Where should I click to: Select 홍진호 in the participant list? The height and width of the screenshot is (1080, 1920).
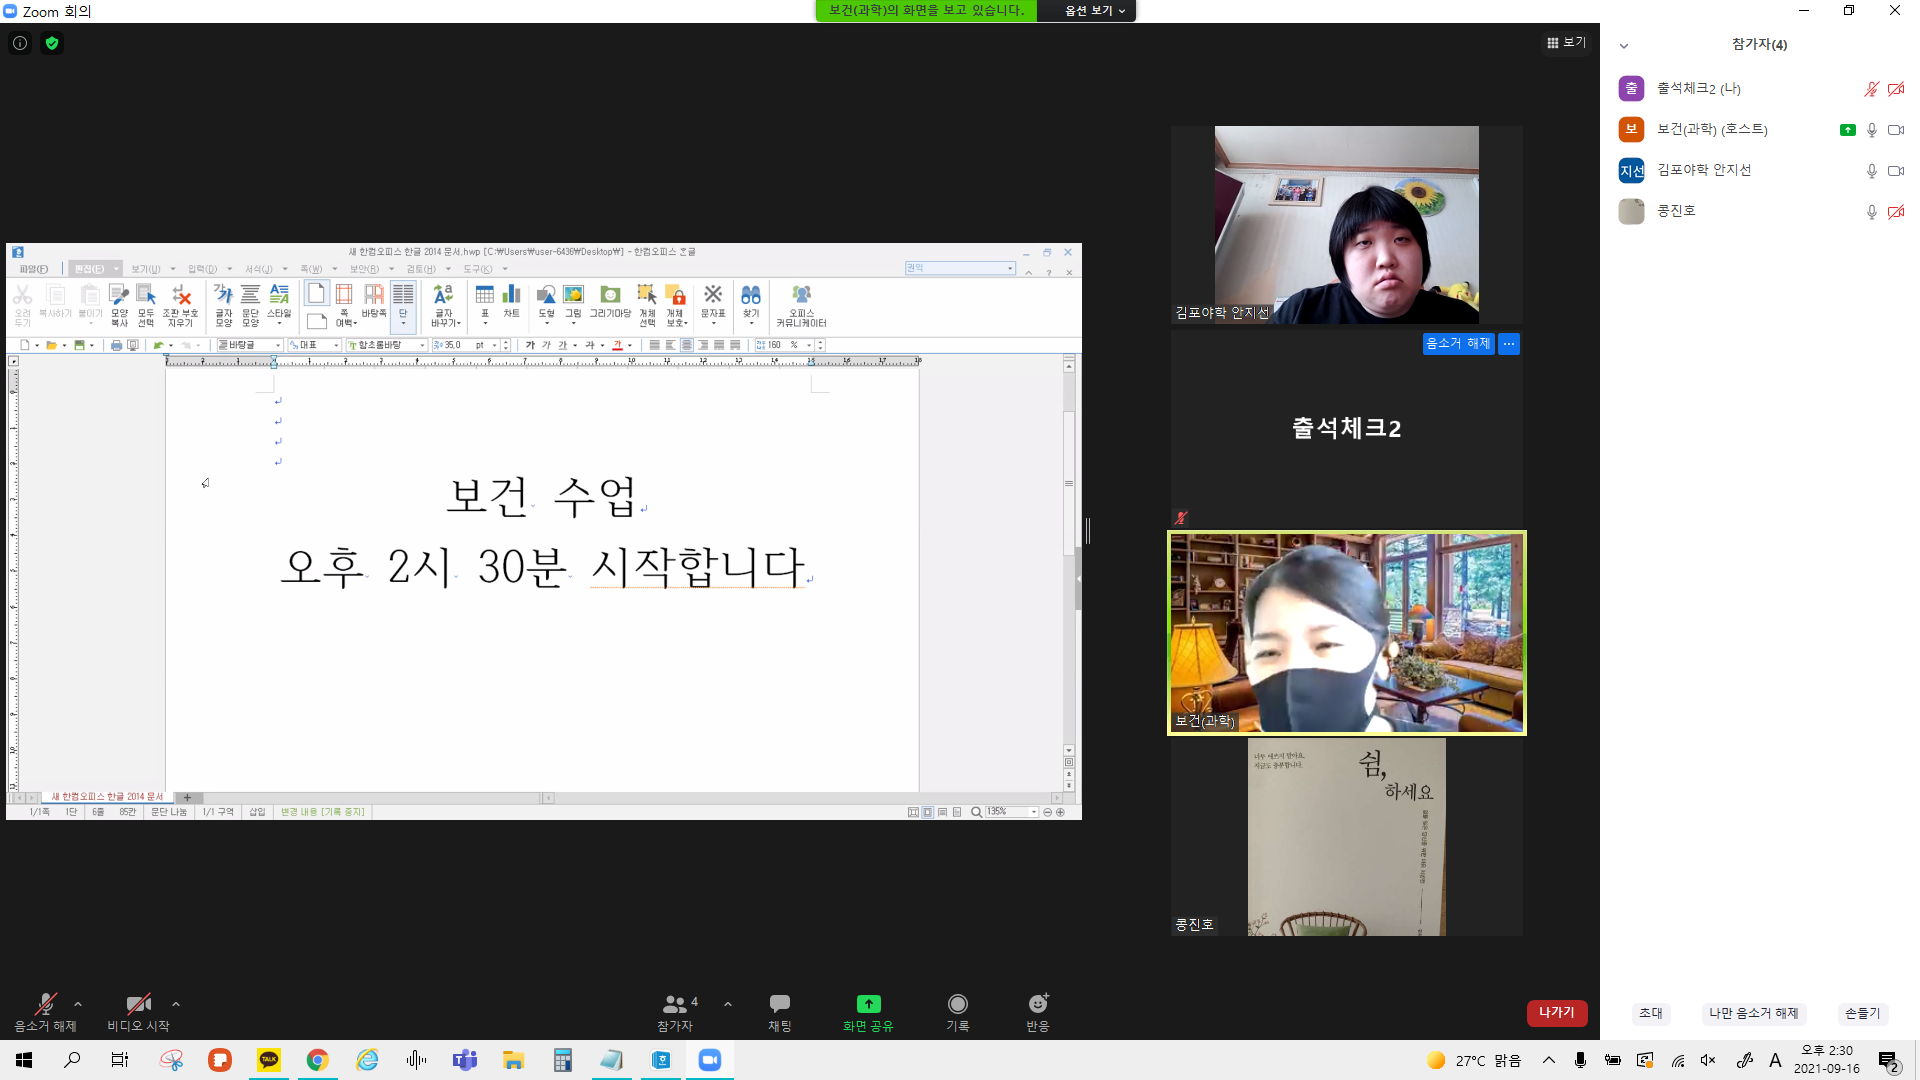tap(1760, 211)
